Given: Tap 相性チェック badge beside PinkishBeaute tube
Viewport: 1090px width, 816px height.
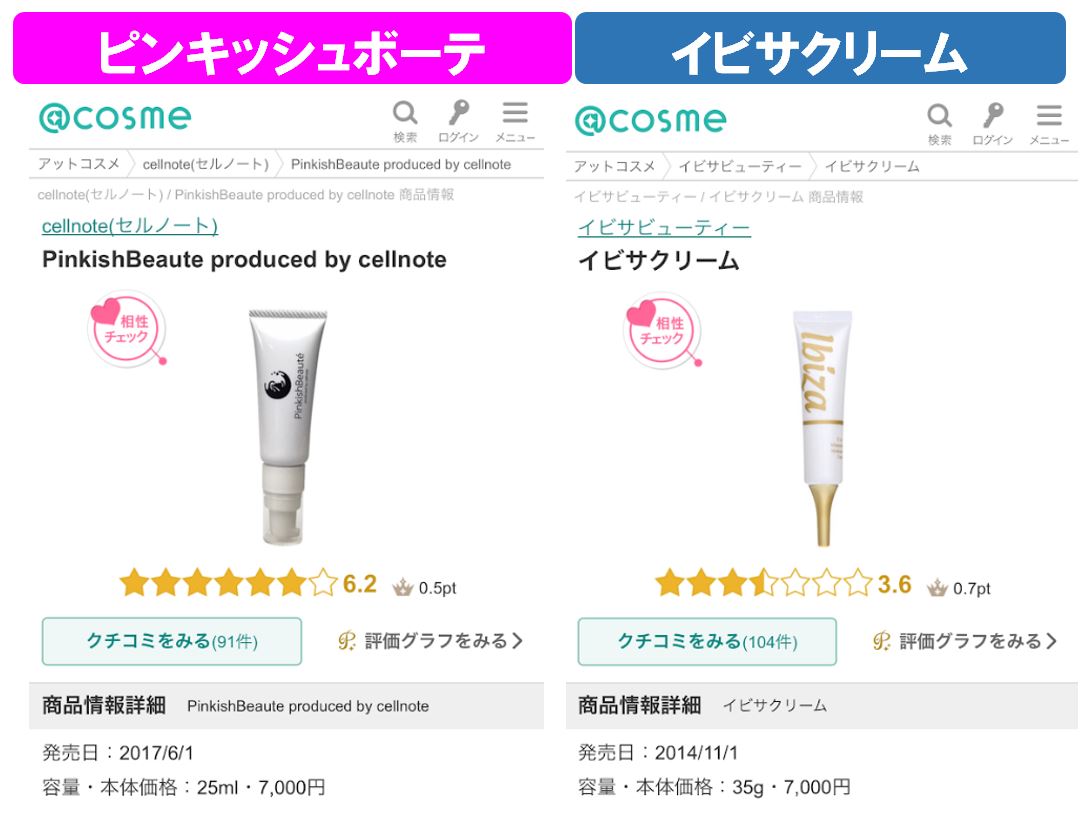Looking at the screenshot, I should 127,329.
